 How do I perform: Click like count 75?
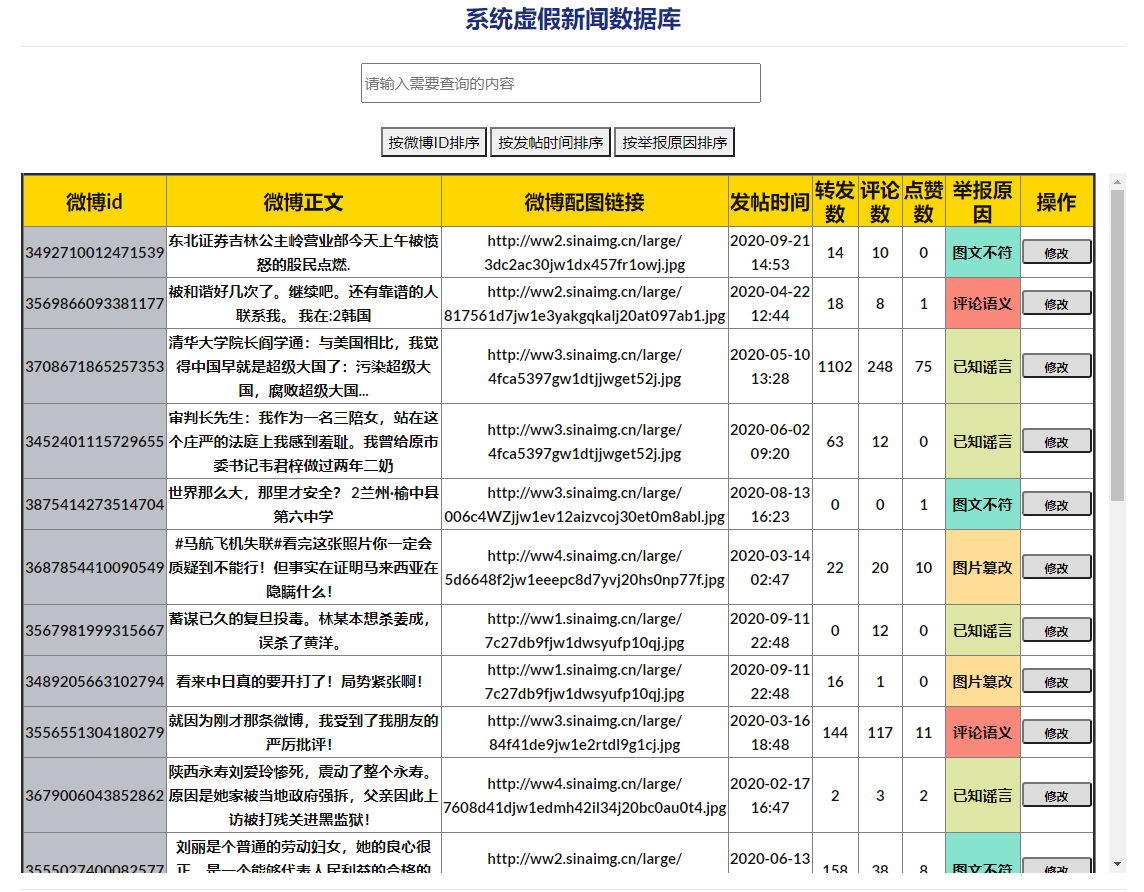click(924, 366)
